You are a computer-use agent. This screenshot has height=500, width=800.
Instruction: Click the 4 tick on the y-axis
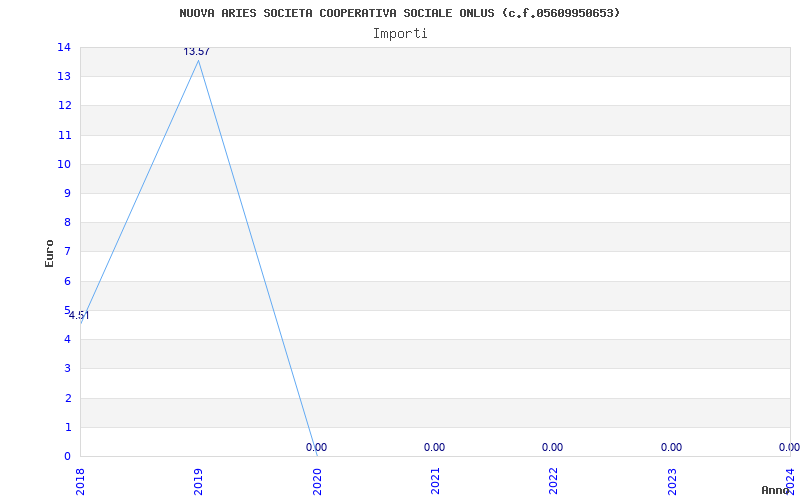(67, 339)
